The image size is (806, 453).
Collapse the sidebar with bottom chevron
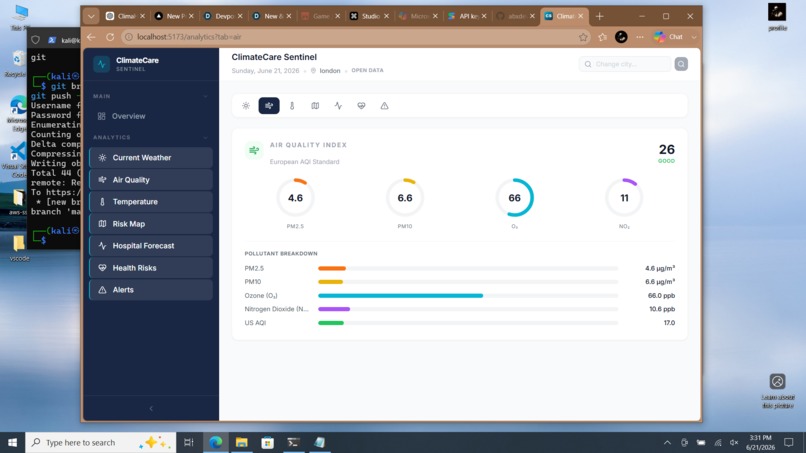[x=151, y=408]
